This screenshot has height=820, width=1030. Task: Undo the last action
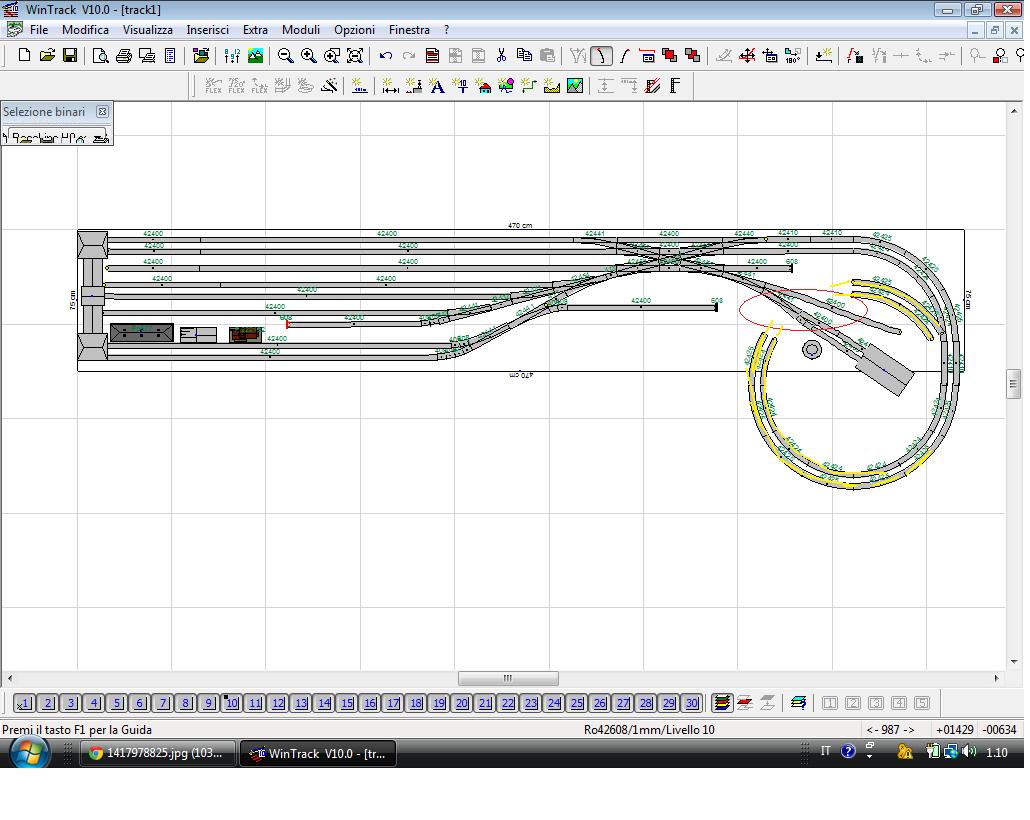tap(386, 56)
